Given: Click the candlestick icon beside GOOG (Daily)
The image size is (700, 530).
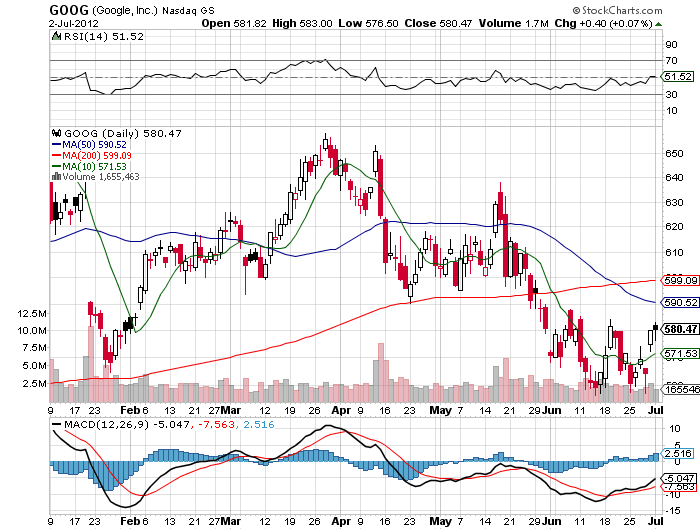Looking at the screenshot, I should point(56,133).
